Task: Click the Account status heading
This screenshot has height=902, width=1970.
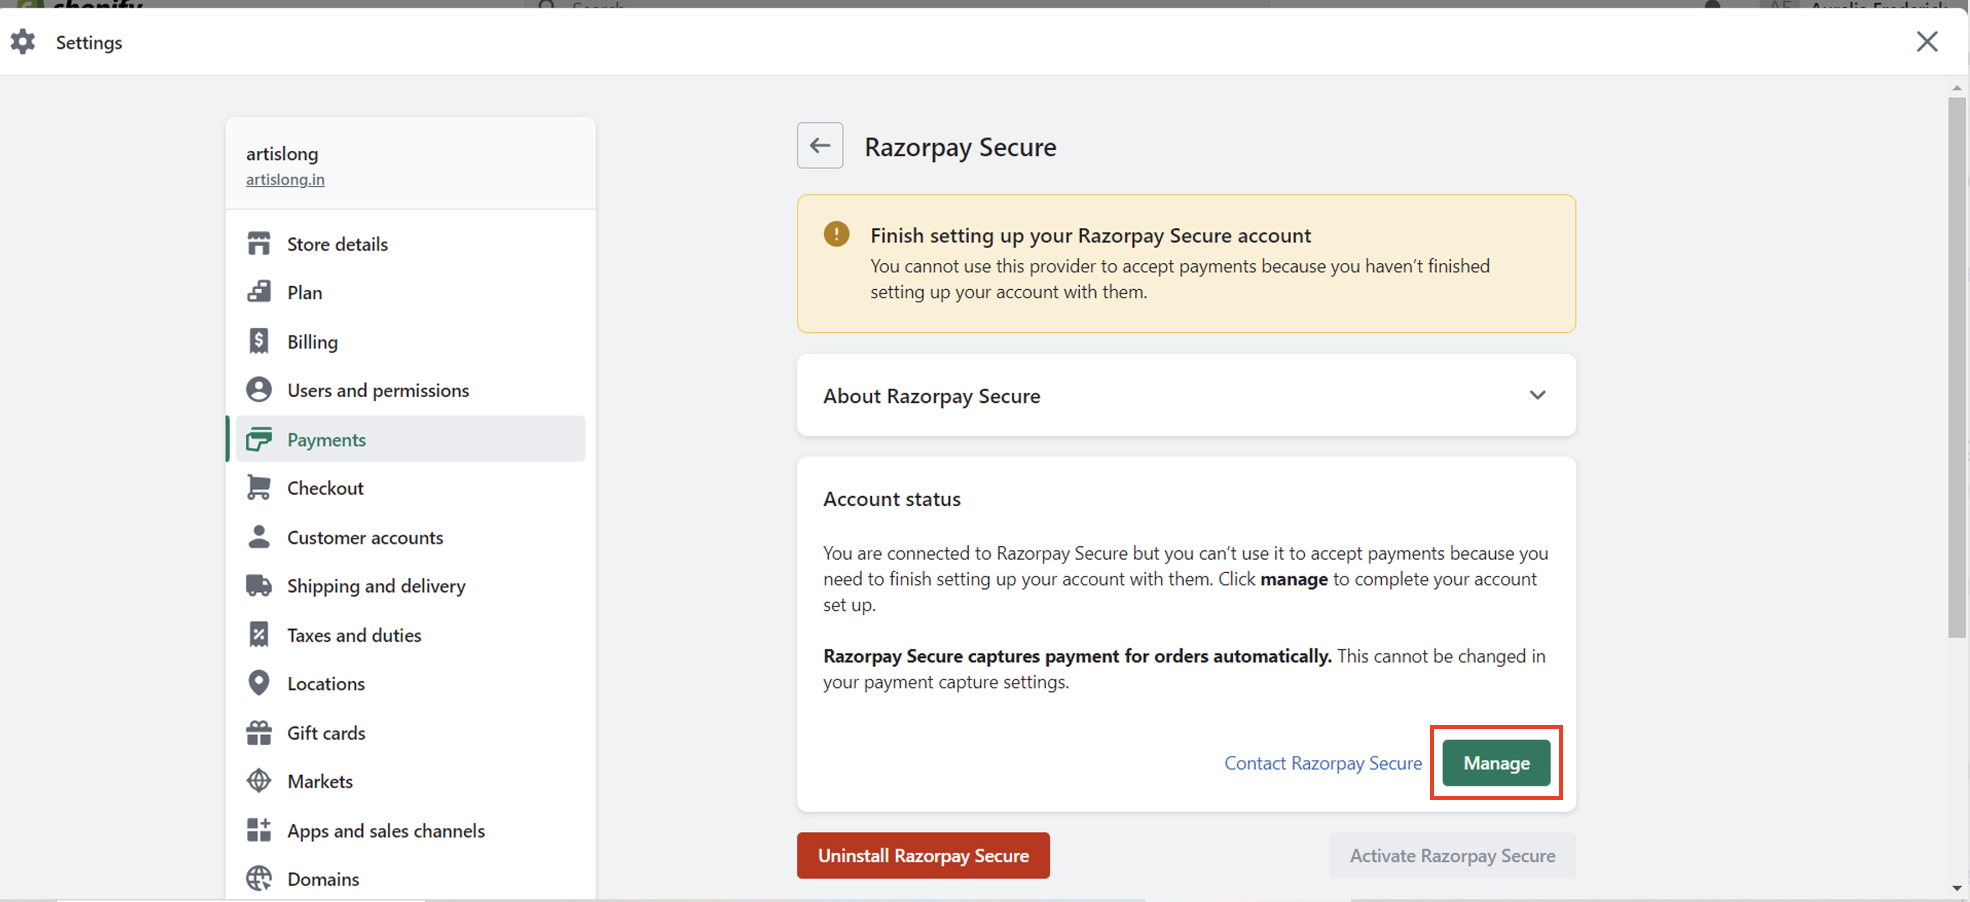Action: [892, 499]
